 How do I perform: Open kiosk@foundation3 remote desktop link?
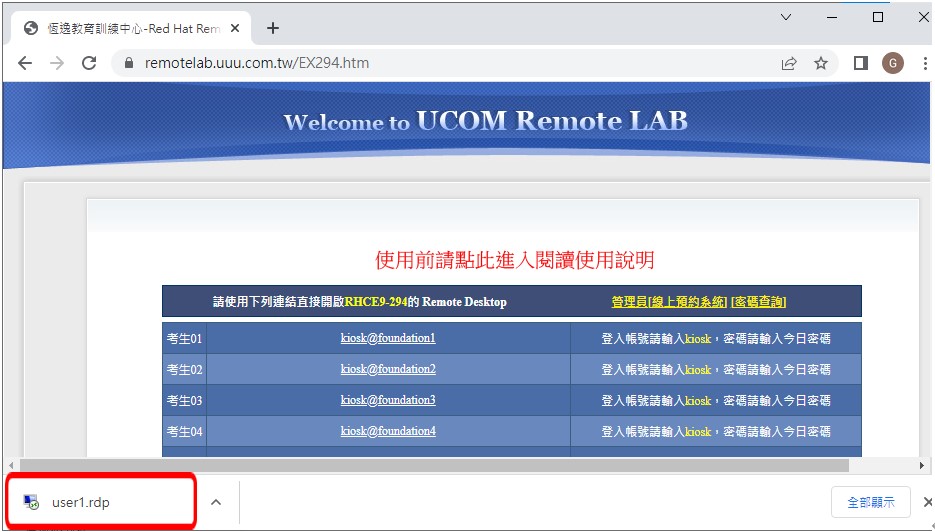click(388, 400)
